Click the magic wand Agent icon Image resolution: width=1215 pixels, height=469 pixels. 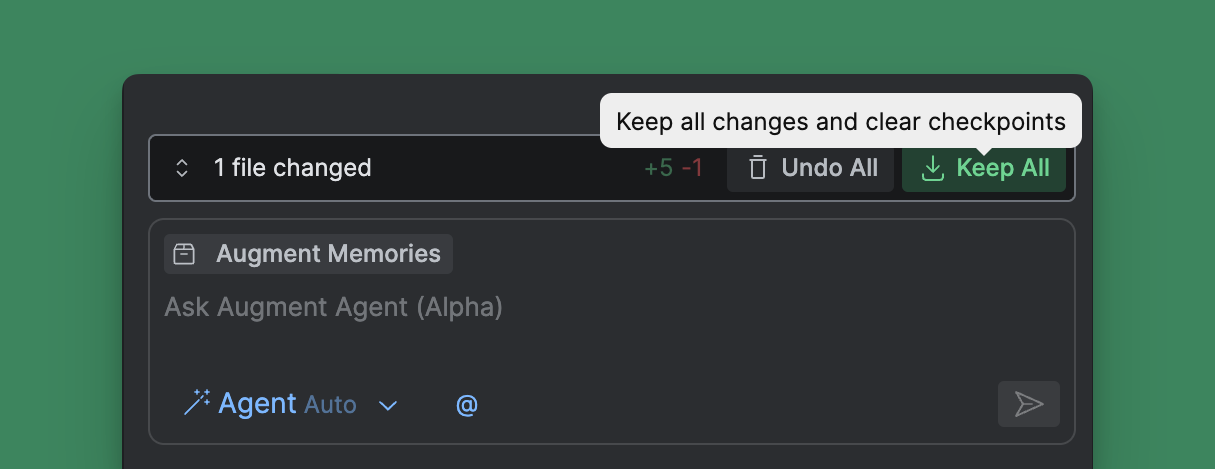196,404
